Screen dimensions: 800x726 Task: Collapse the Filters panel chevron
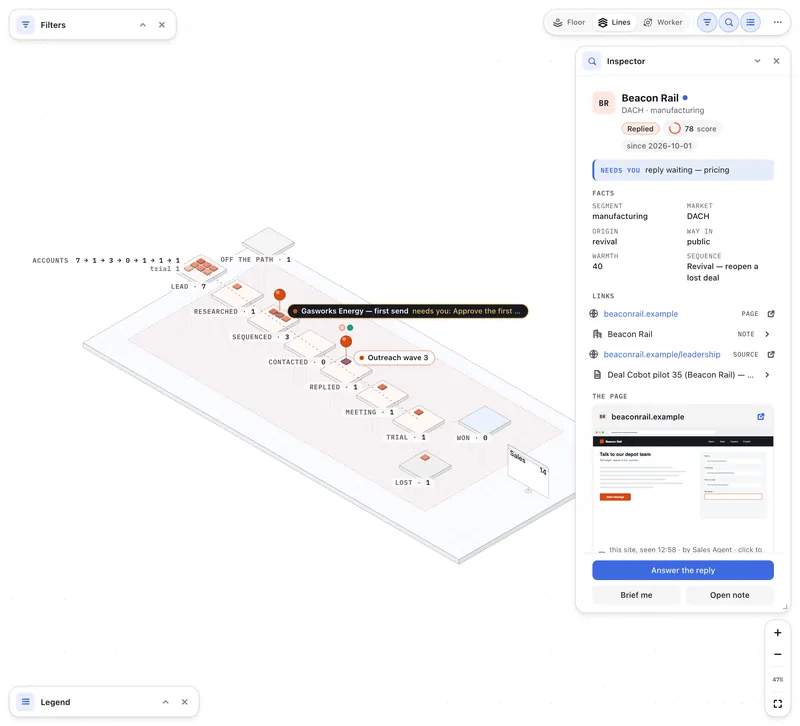(x=143, y=25)
